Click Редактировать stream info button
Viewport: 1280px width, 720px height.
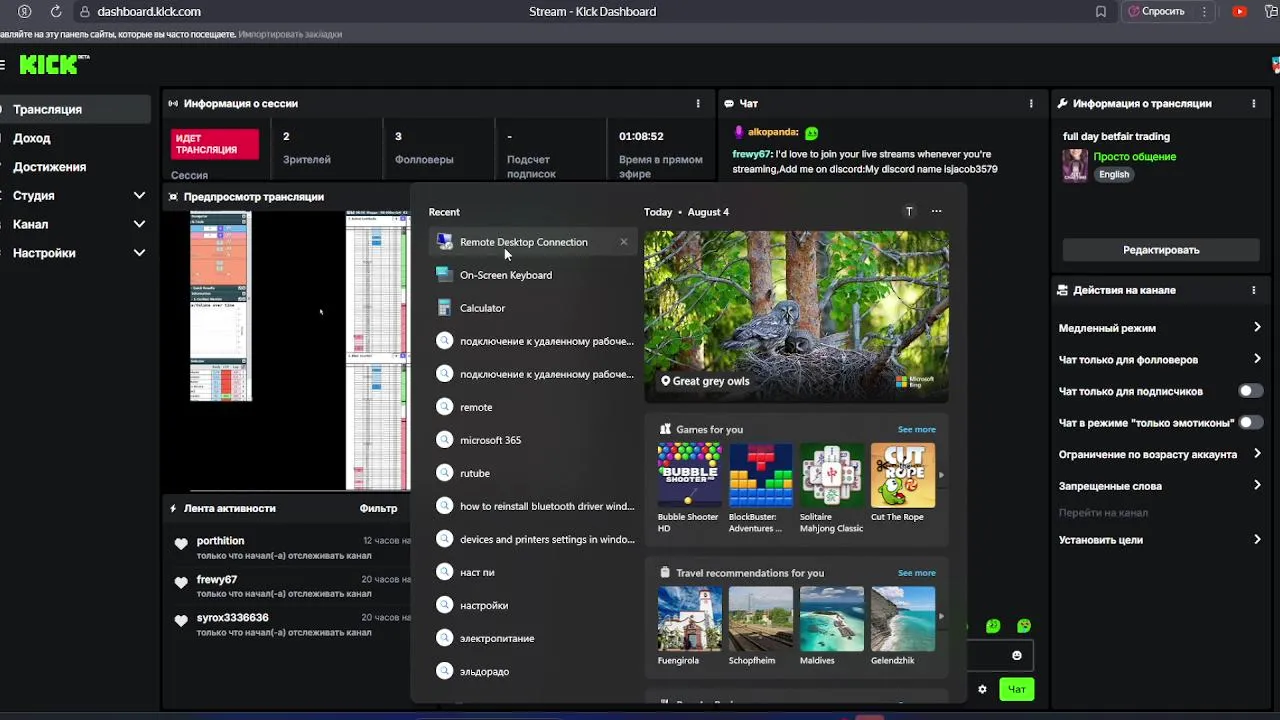point(1161,250)
